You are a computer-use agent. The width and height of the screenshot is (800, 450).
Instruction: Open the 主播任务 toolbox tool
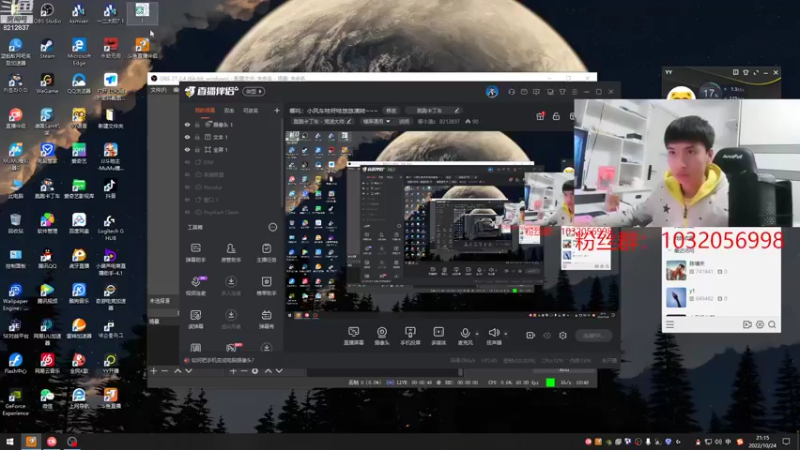(266, 253)
